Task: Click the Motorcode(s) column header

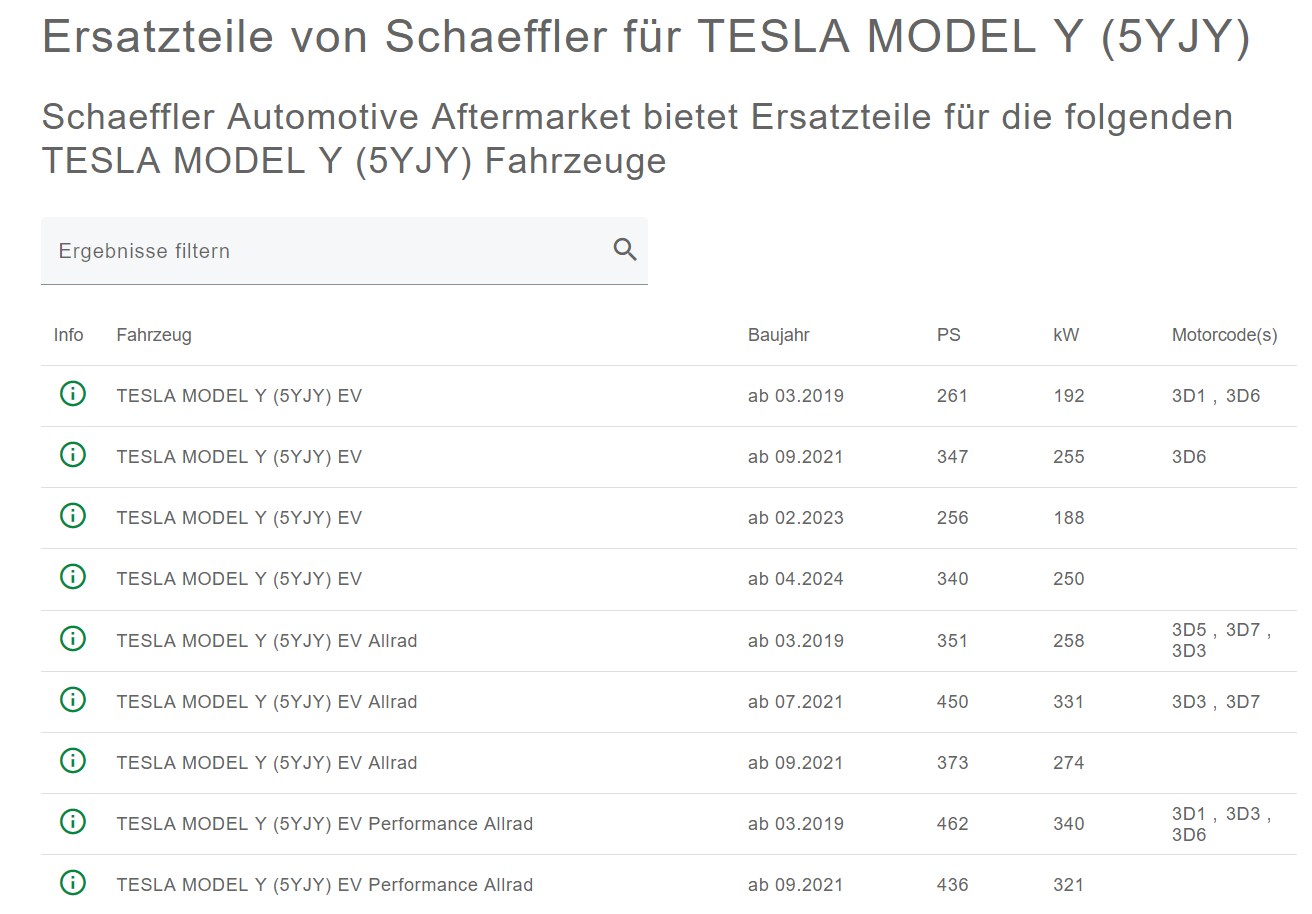Action: coord(1224,335)
